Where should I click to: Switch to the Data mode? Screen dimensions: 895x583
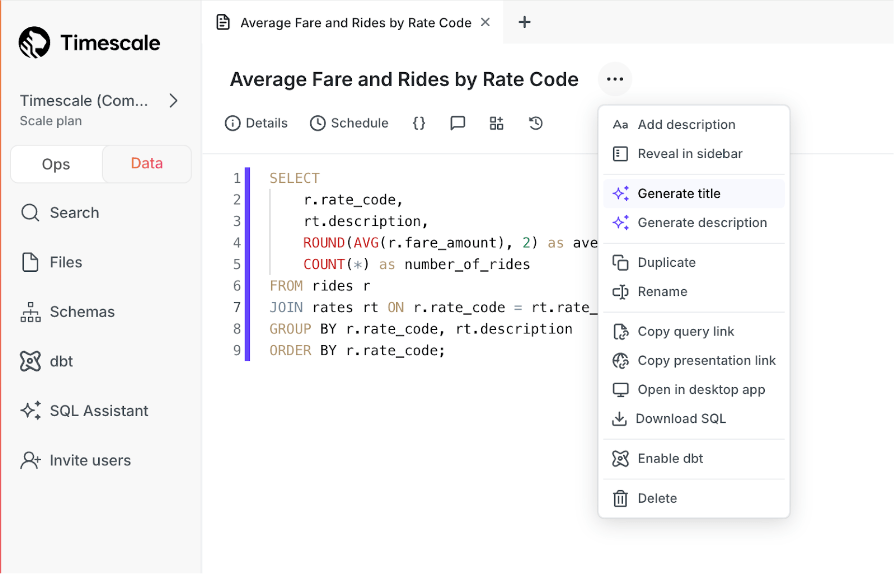pyautogui.click(x=146, y=164)
